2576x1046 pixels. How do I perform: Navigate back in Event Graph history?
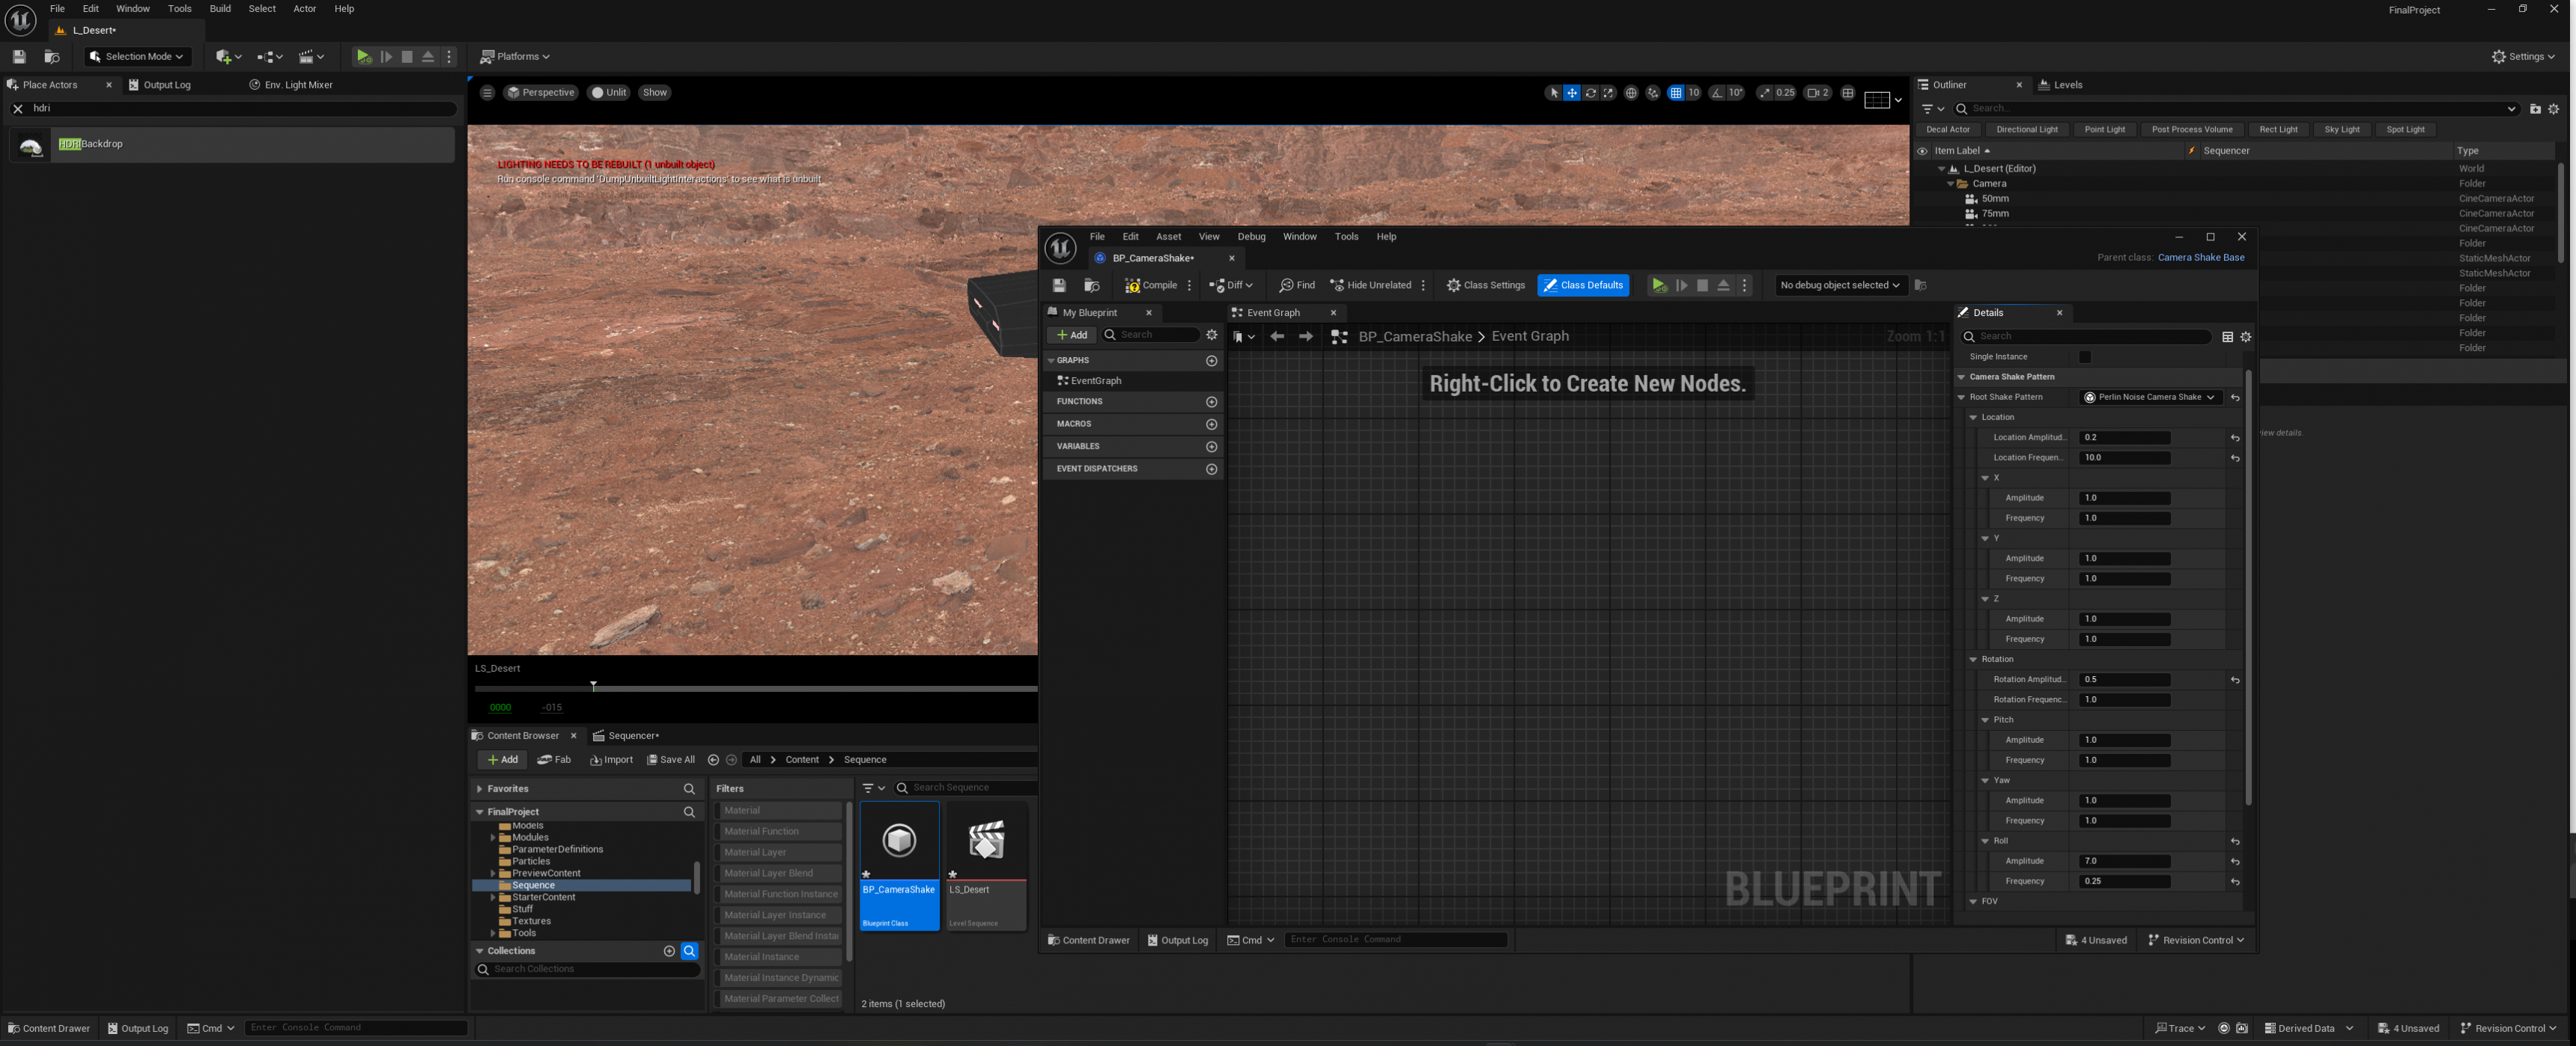(x=1277, y=337)
